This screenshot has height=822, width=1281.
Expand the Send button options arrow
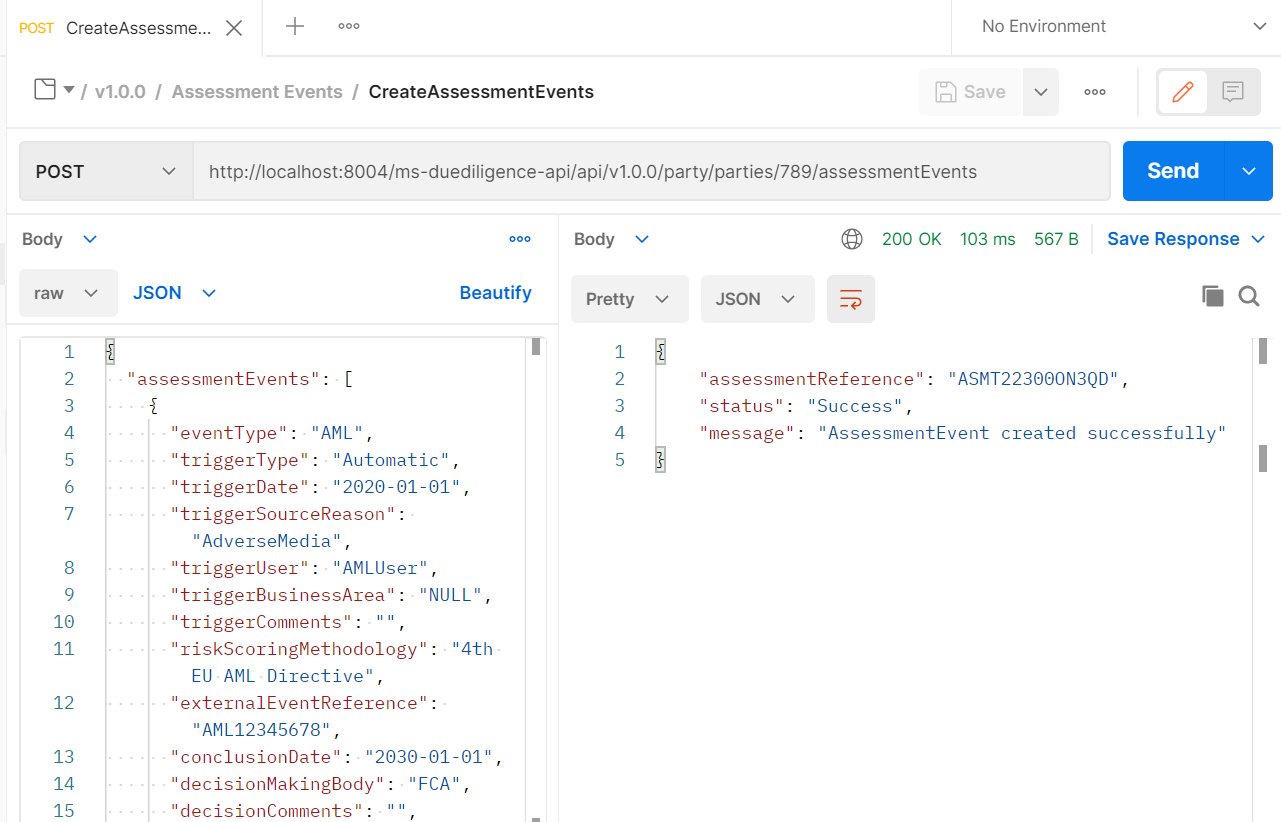point(1249,171)
